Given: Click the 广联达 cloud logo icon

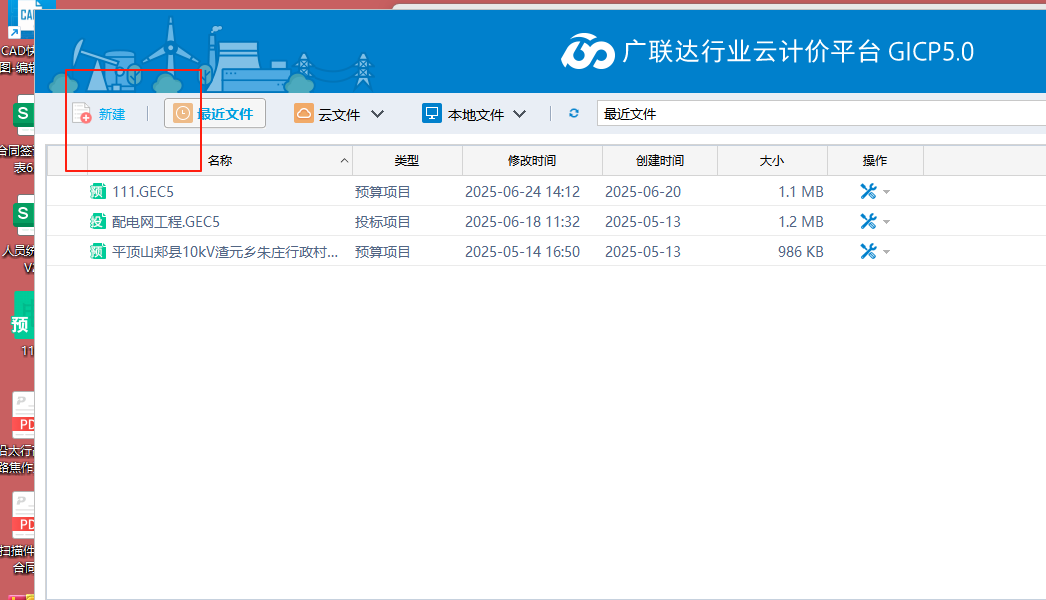Looking at the screenshot, I should tap(588, 51).
